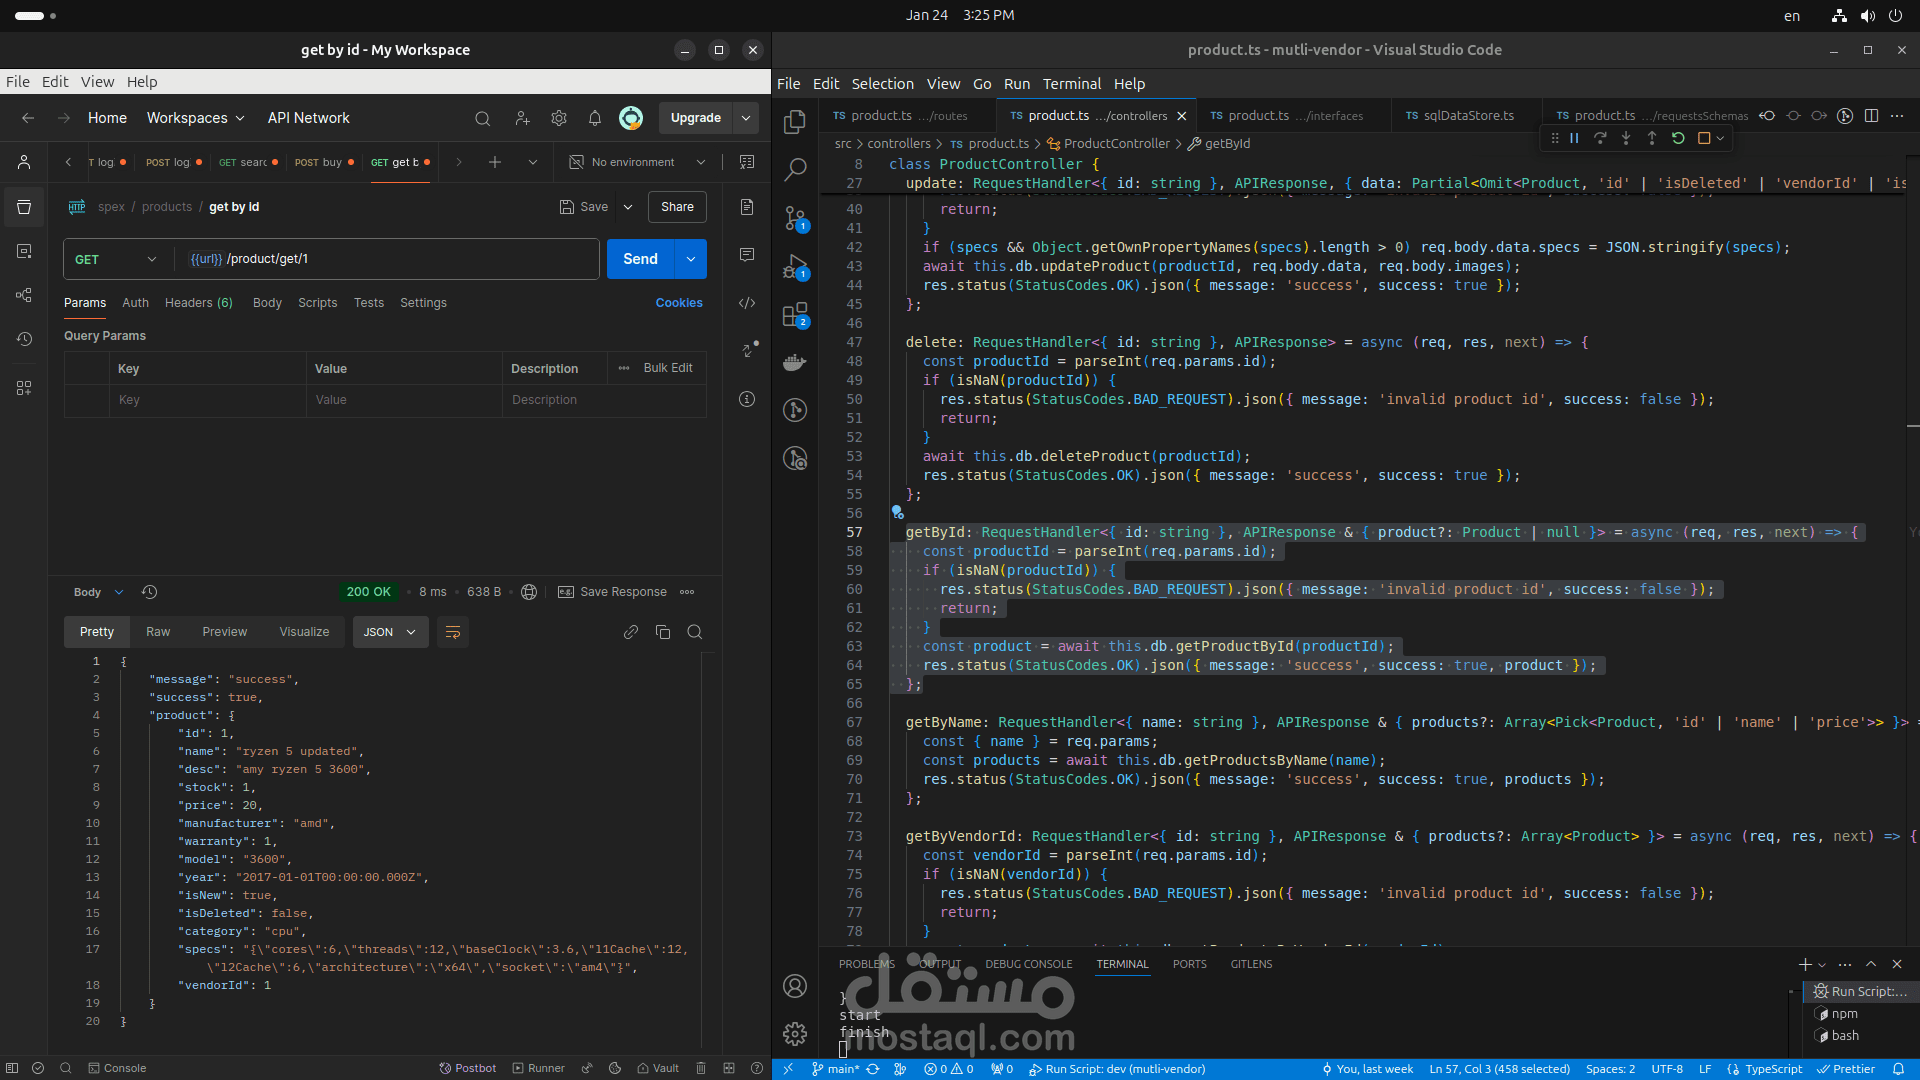Screen dimensions: 1920x1080
Task: Toggle response word wrap icon
Action: click(453, 632)
